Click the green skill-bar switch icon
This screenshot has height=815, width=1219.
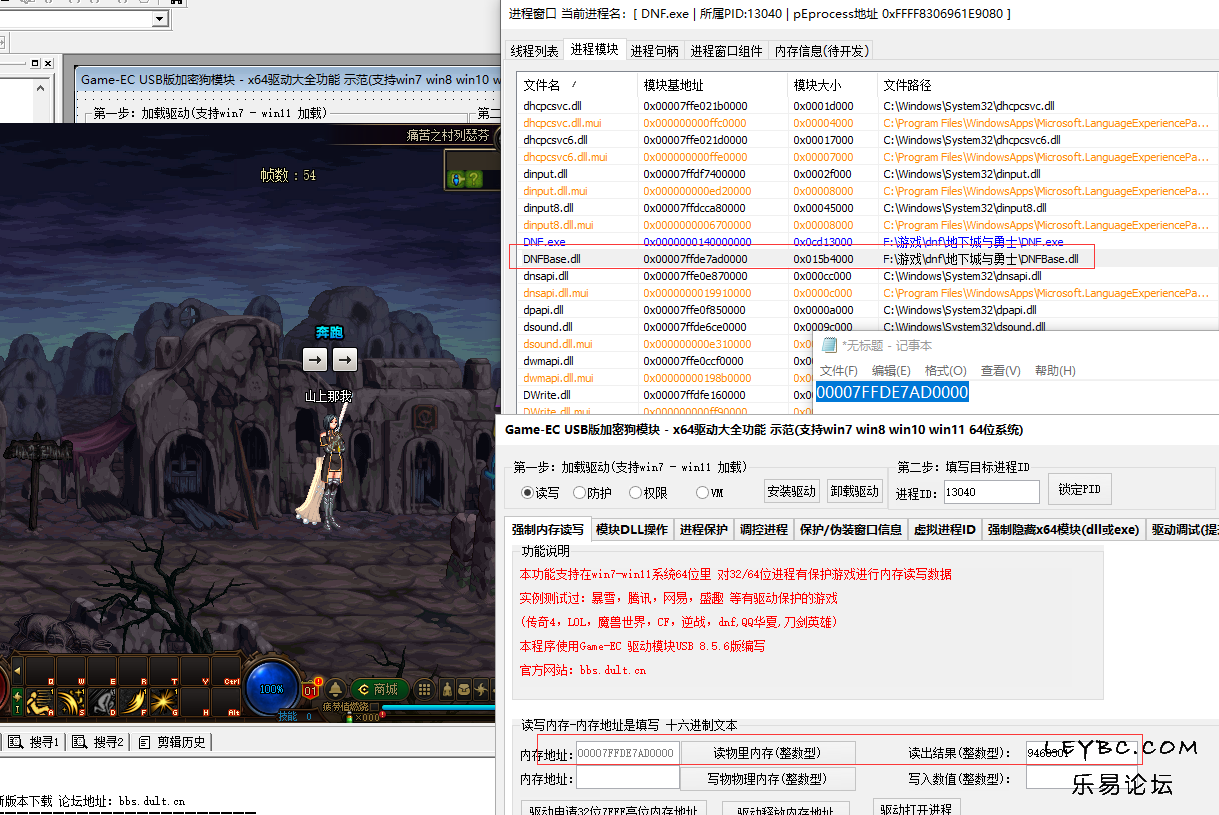click(x=17, y=701)
